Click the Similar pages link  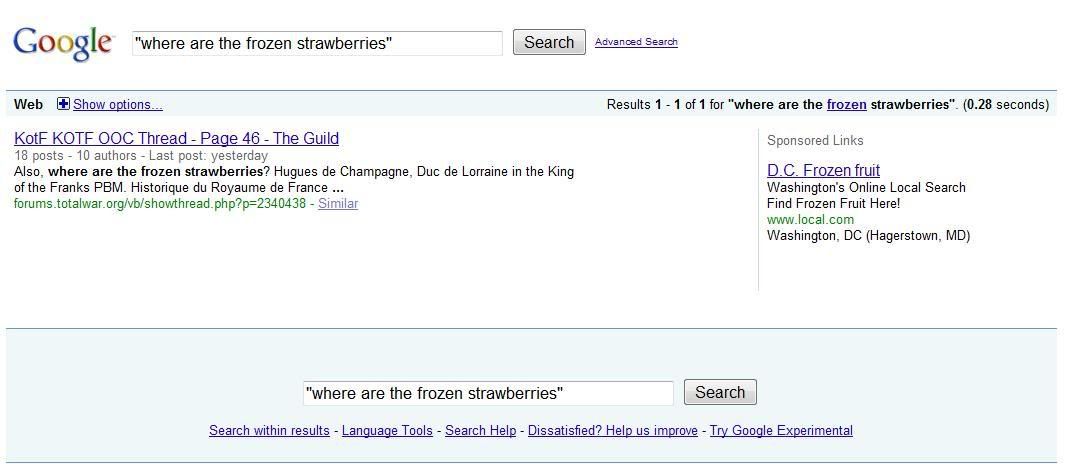click(x=338, y=203)
